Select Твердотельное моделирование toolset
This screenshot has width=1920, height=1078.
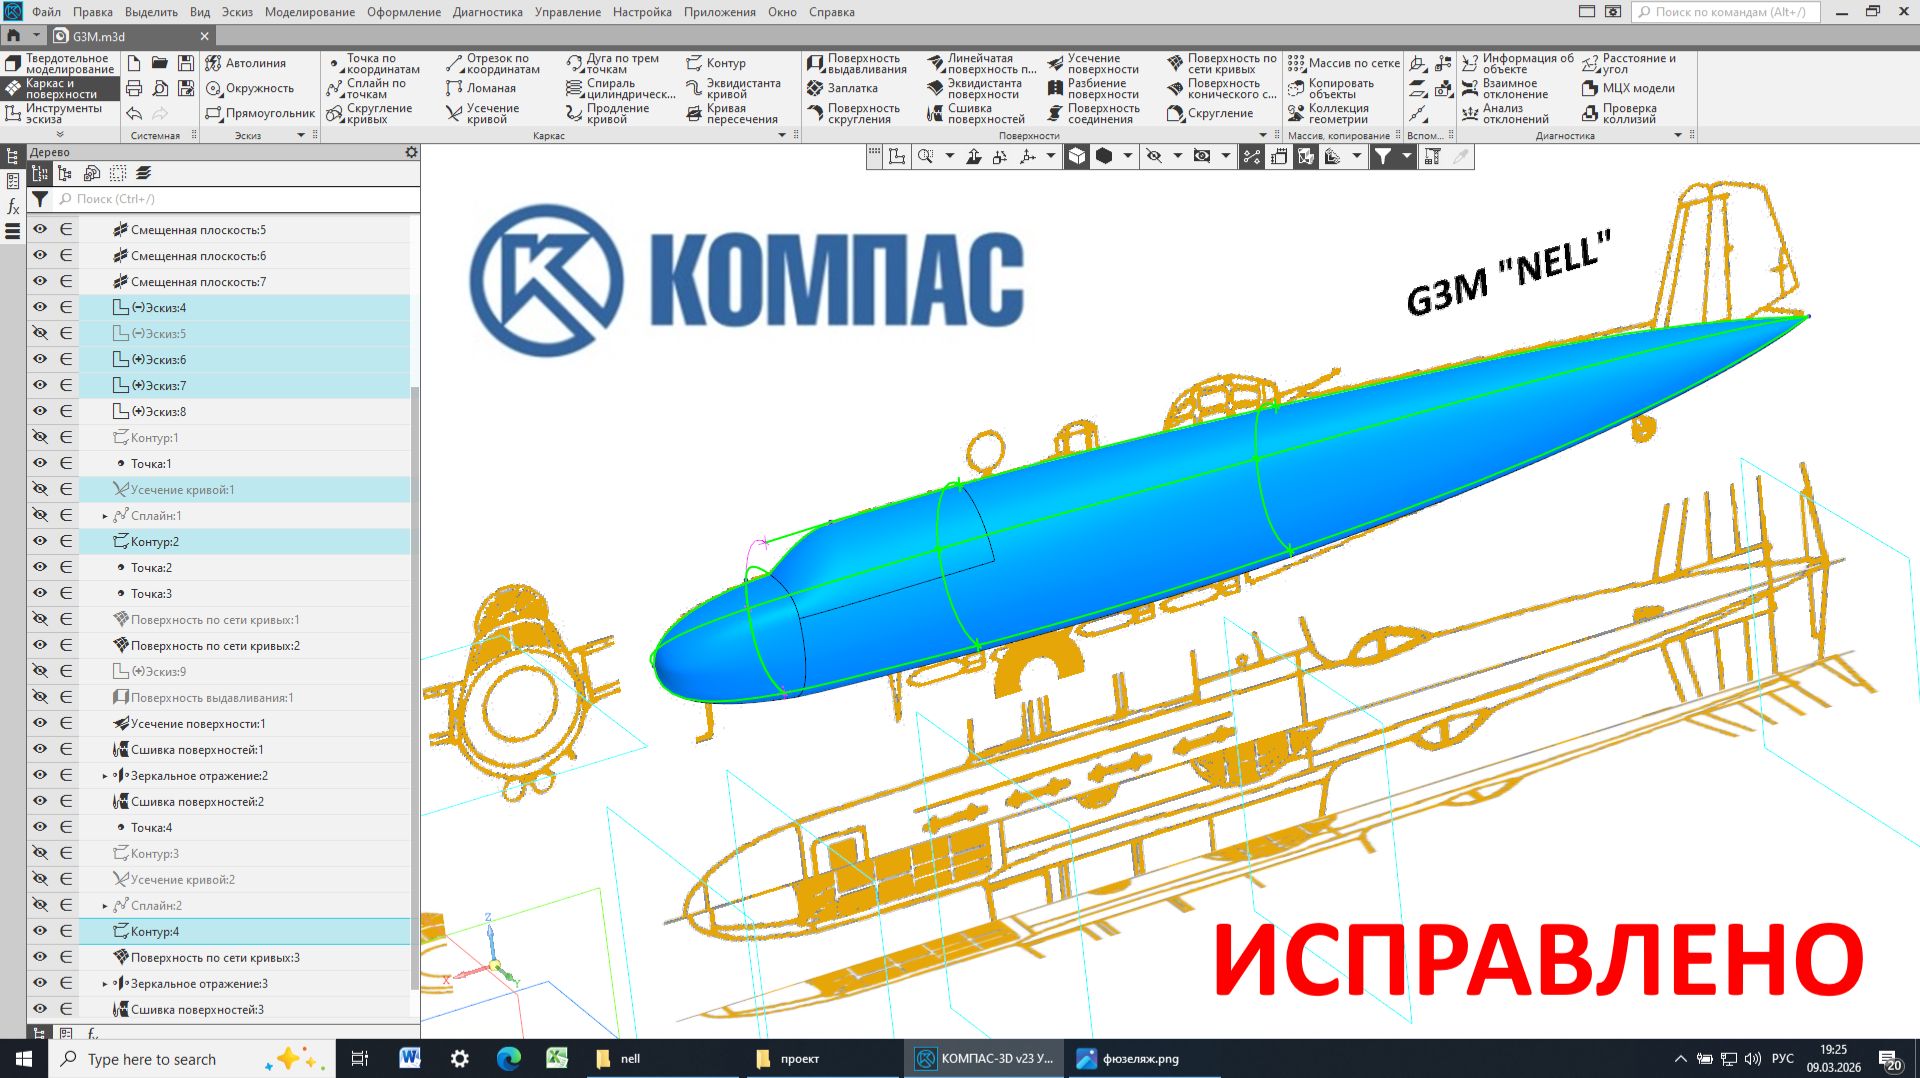coord(60,63)
